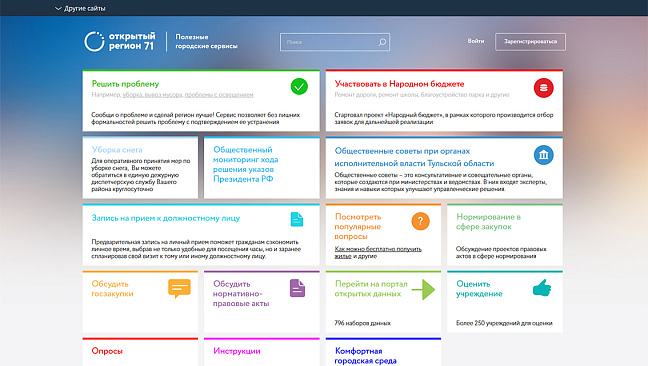Click the red coins budget icon

[x=543, y=88]
